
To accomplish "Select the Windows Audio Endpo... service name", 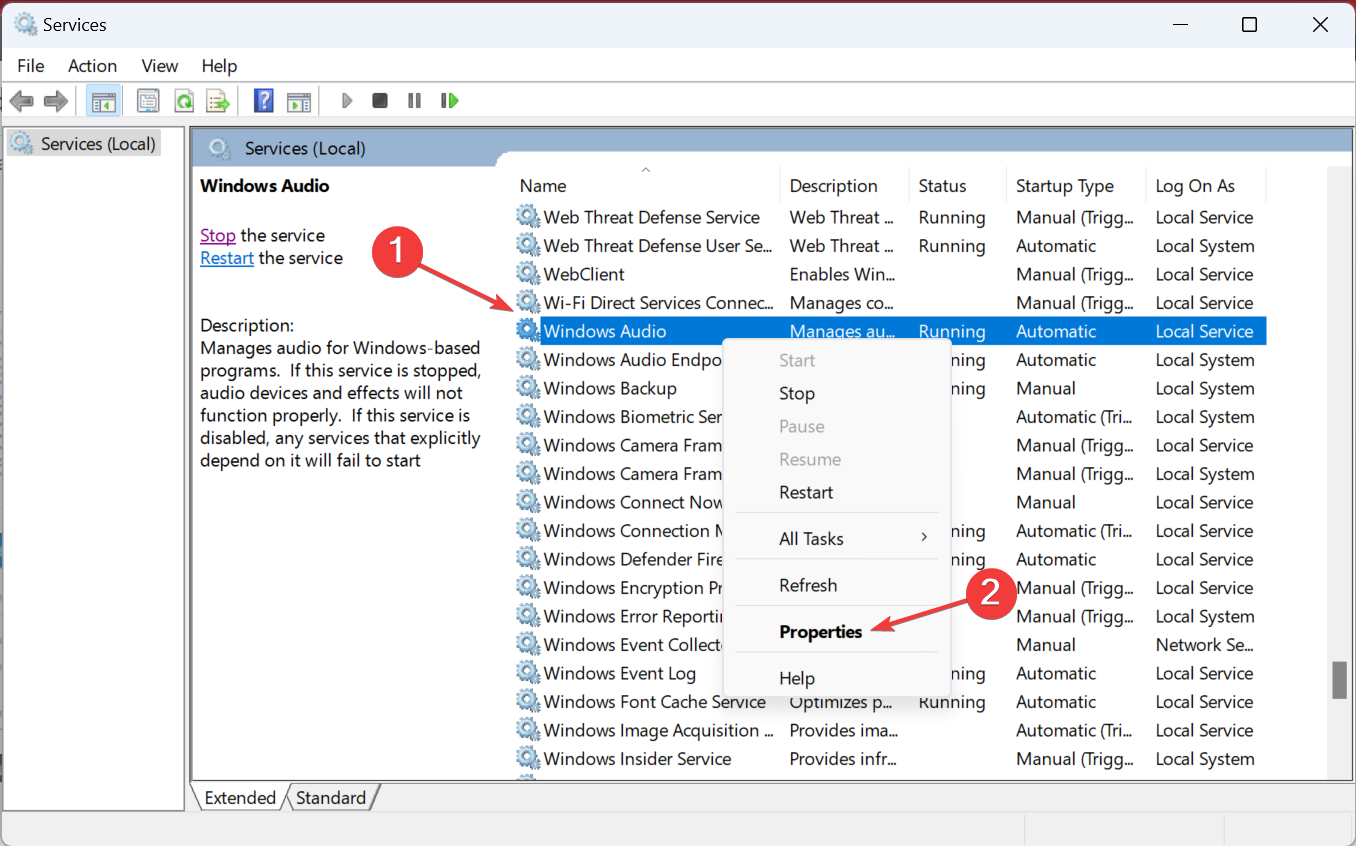I will (633, 360).
